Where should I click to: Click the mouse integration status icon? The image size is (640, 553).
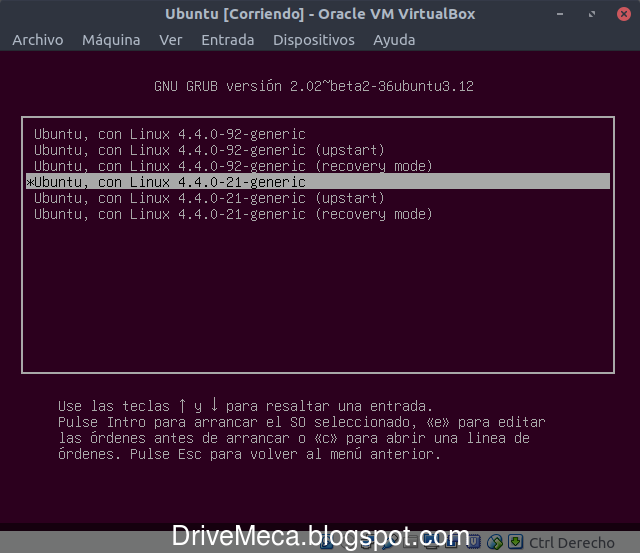(495, 542)
